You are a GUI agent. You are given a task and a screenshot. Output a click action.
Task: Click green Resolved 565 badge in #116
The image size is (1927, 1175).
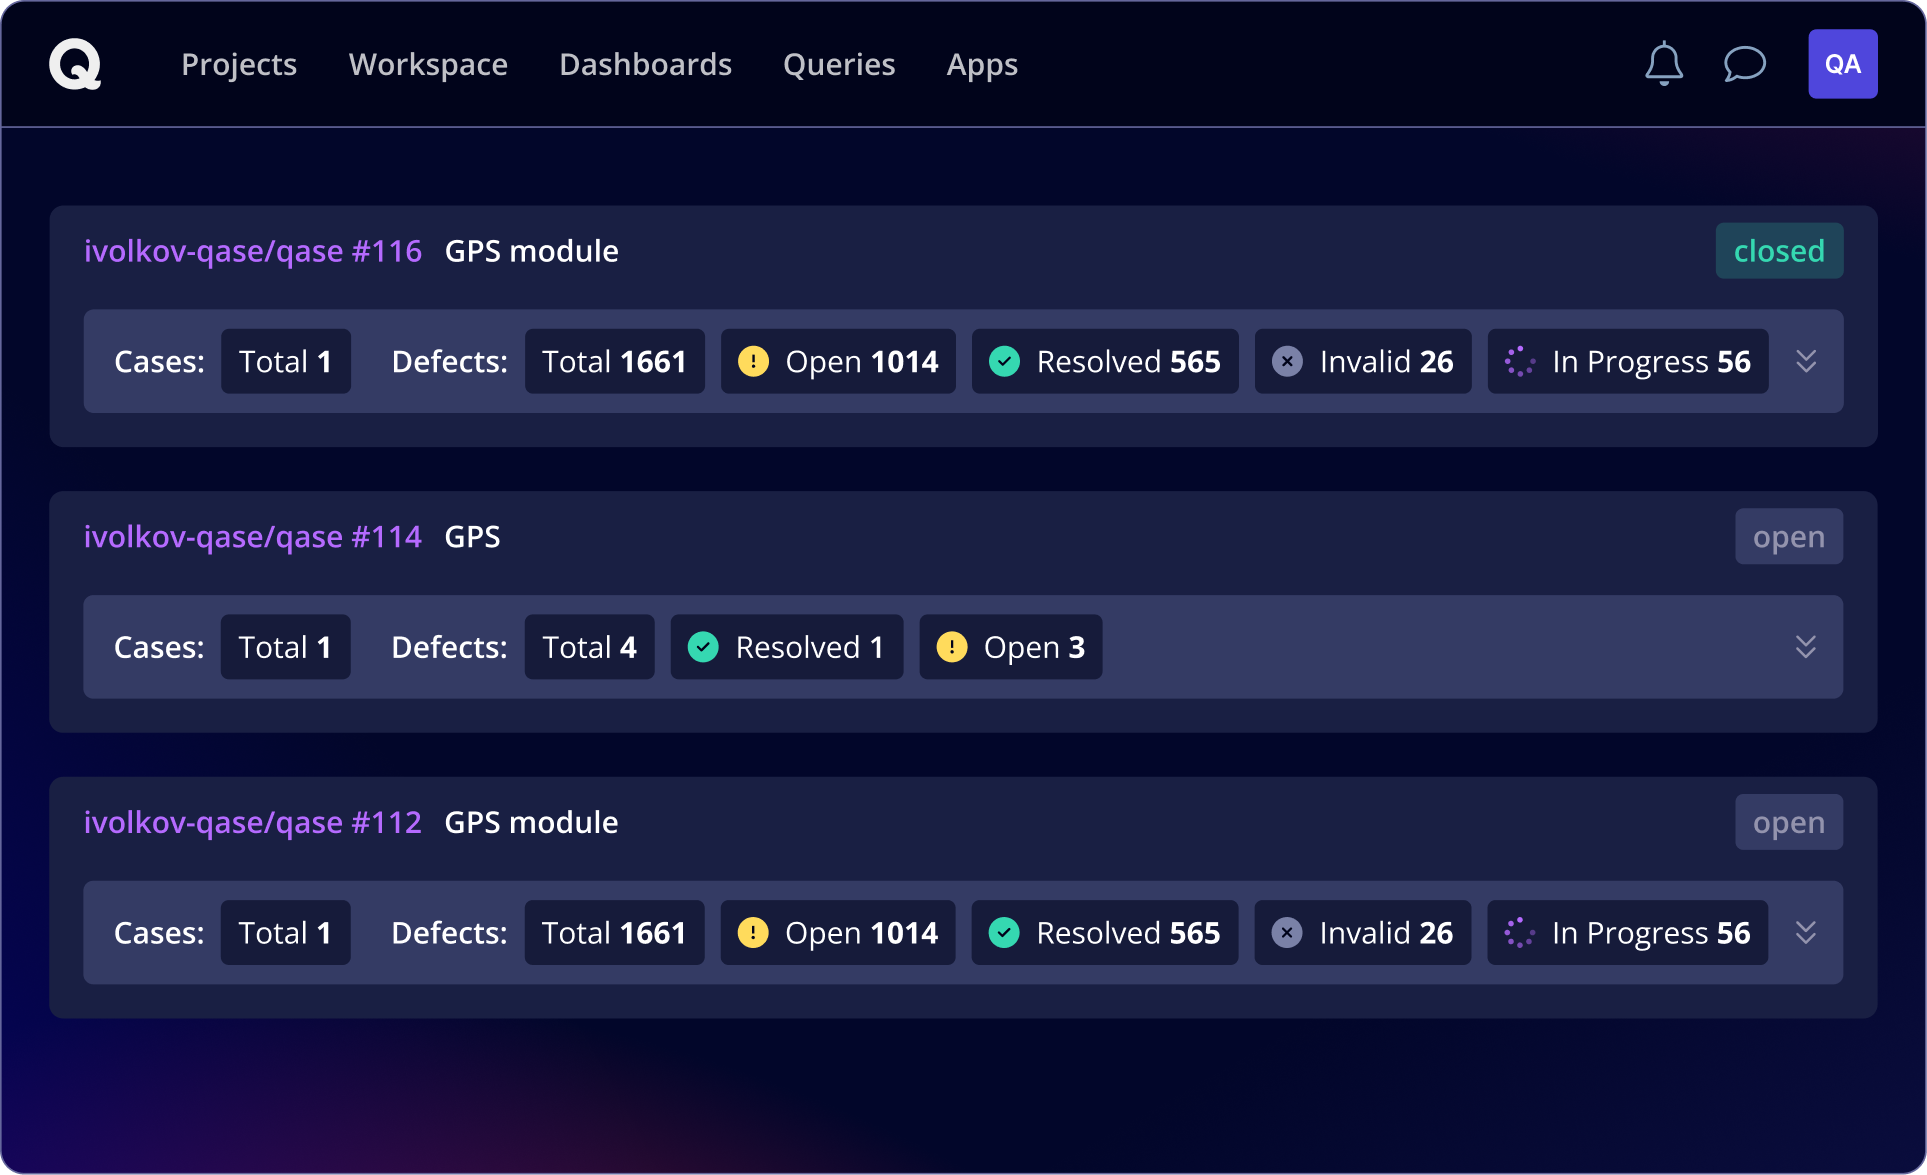tap(1104, 361)
